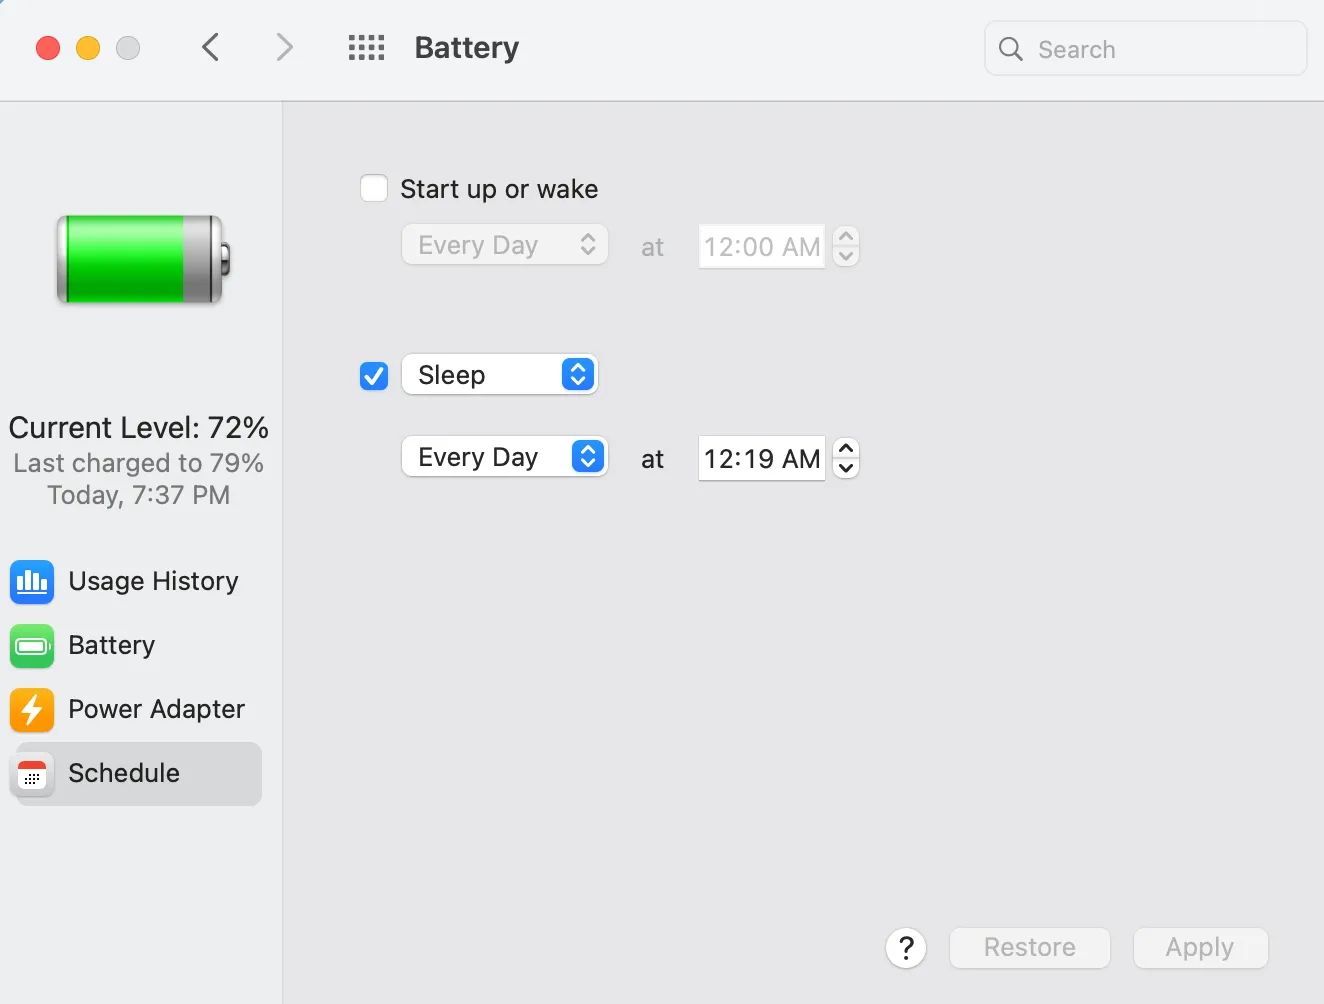Screen dimensions: 1324x1004
Task: Click the magnifying glass in the search field
Action: 1010,48
